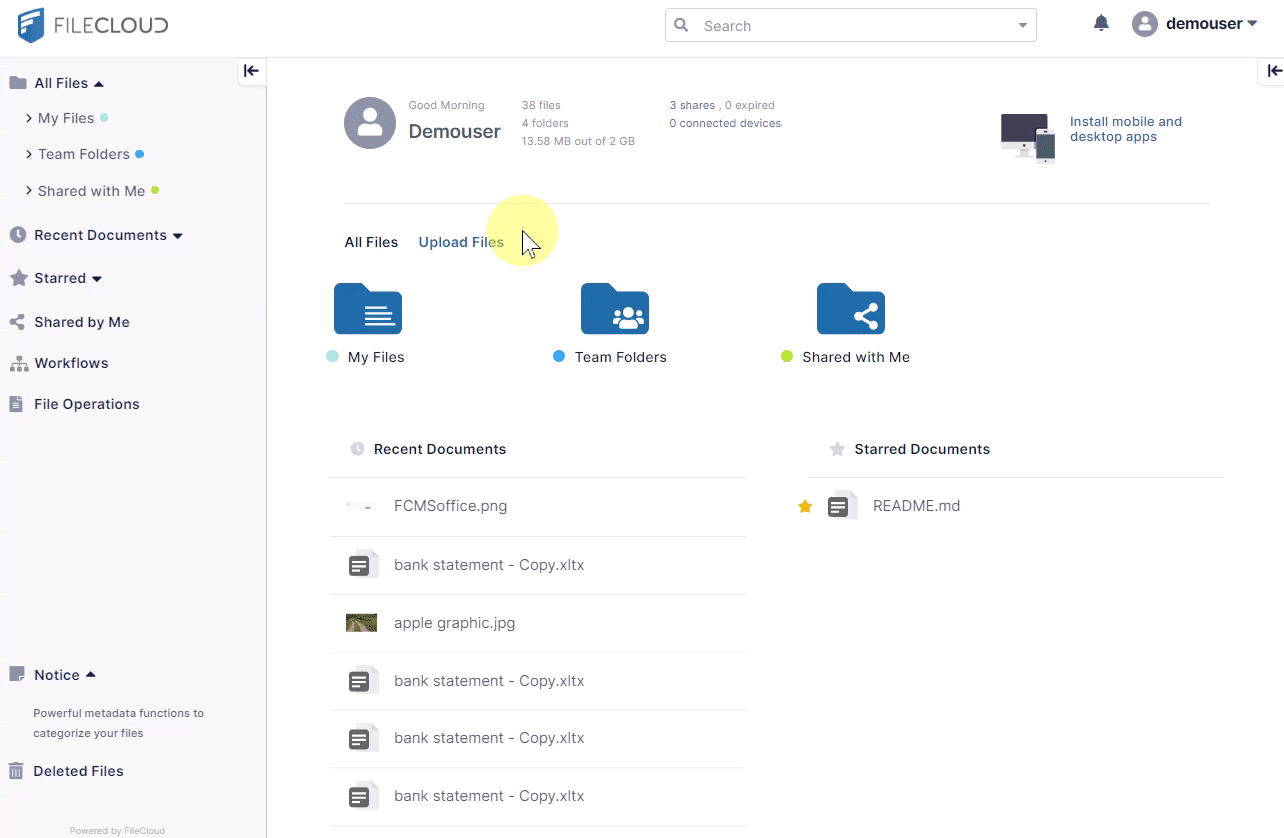The height and width of the screenshot is (838, 1284).
Task: Click the yellow star beside README.md
Action: [x=805, y=507]
